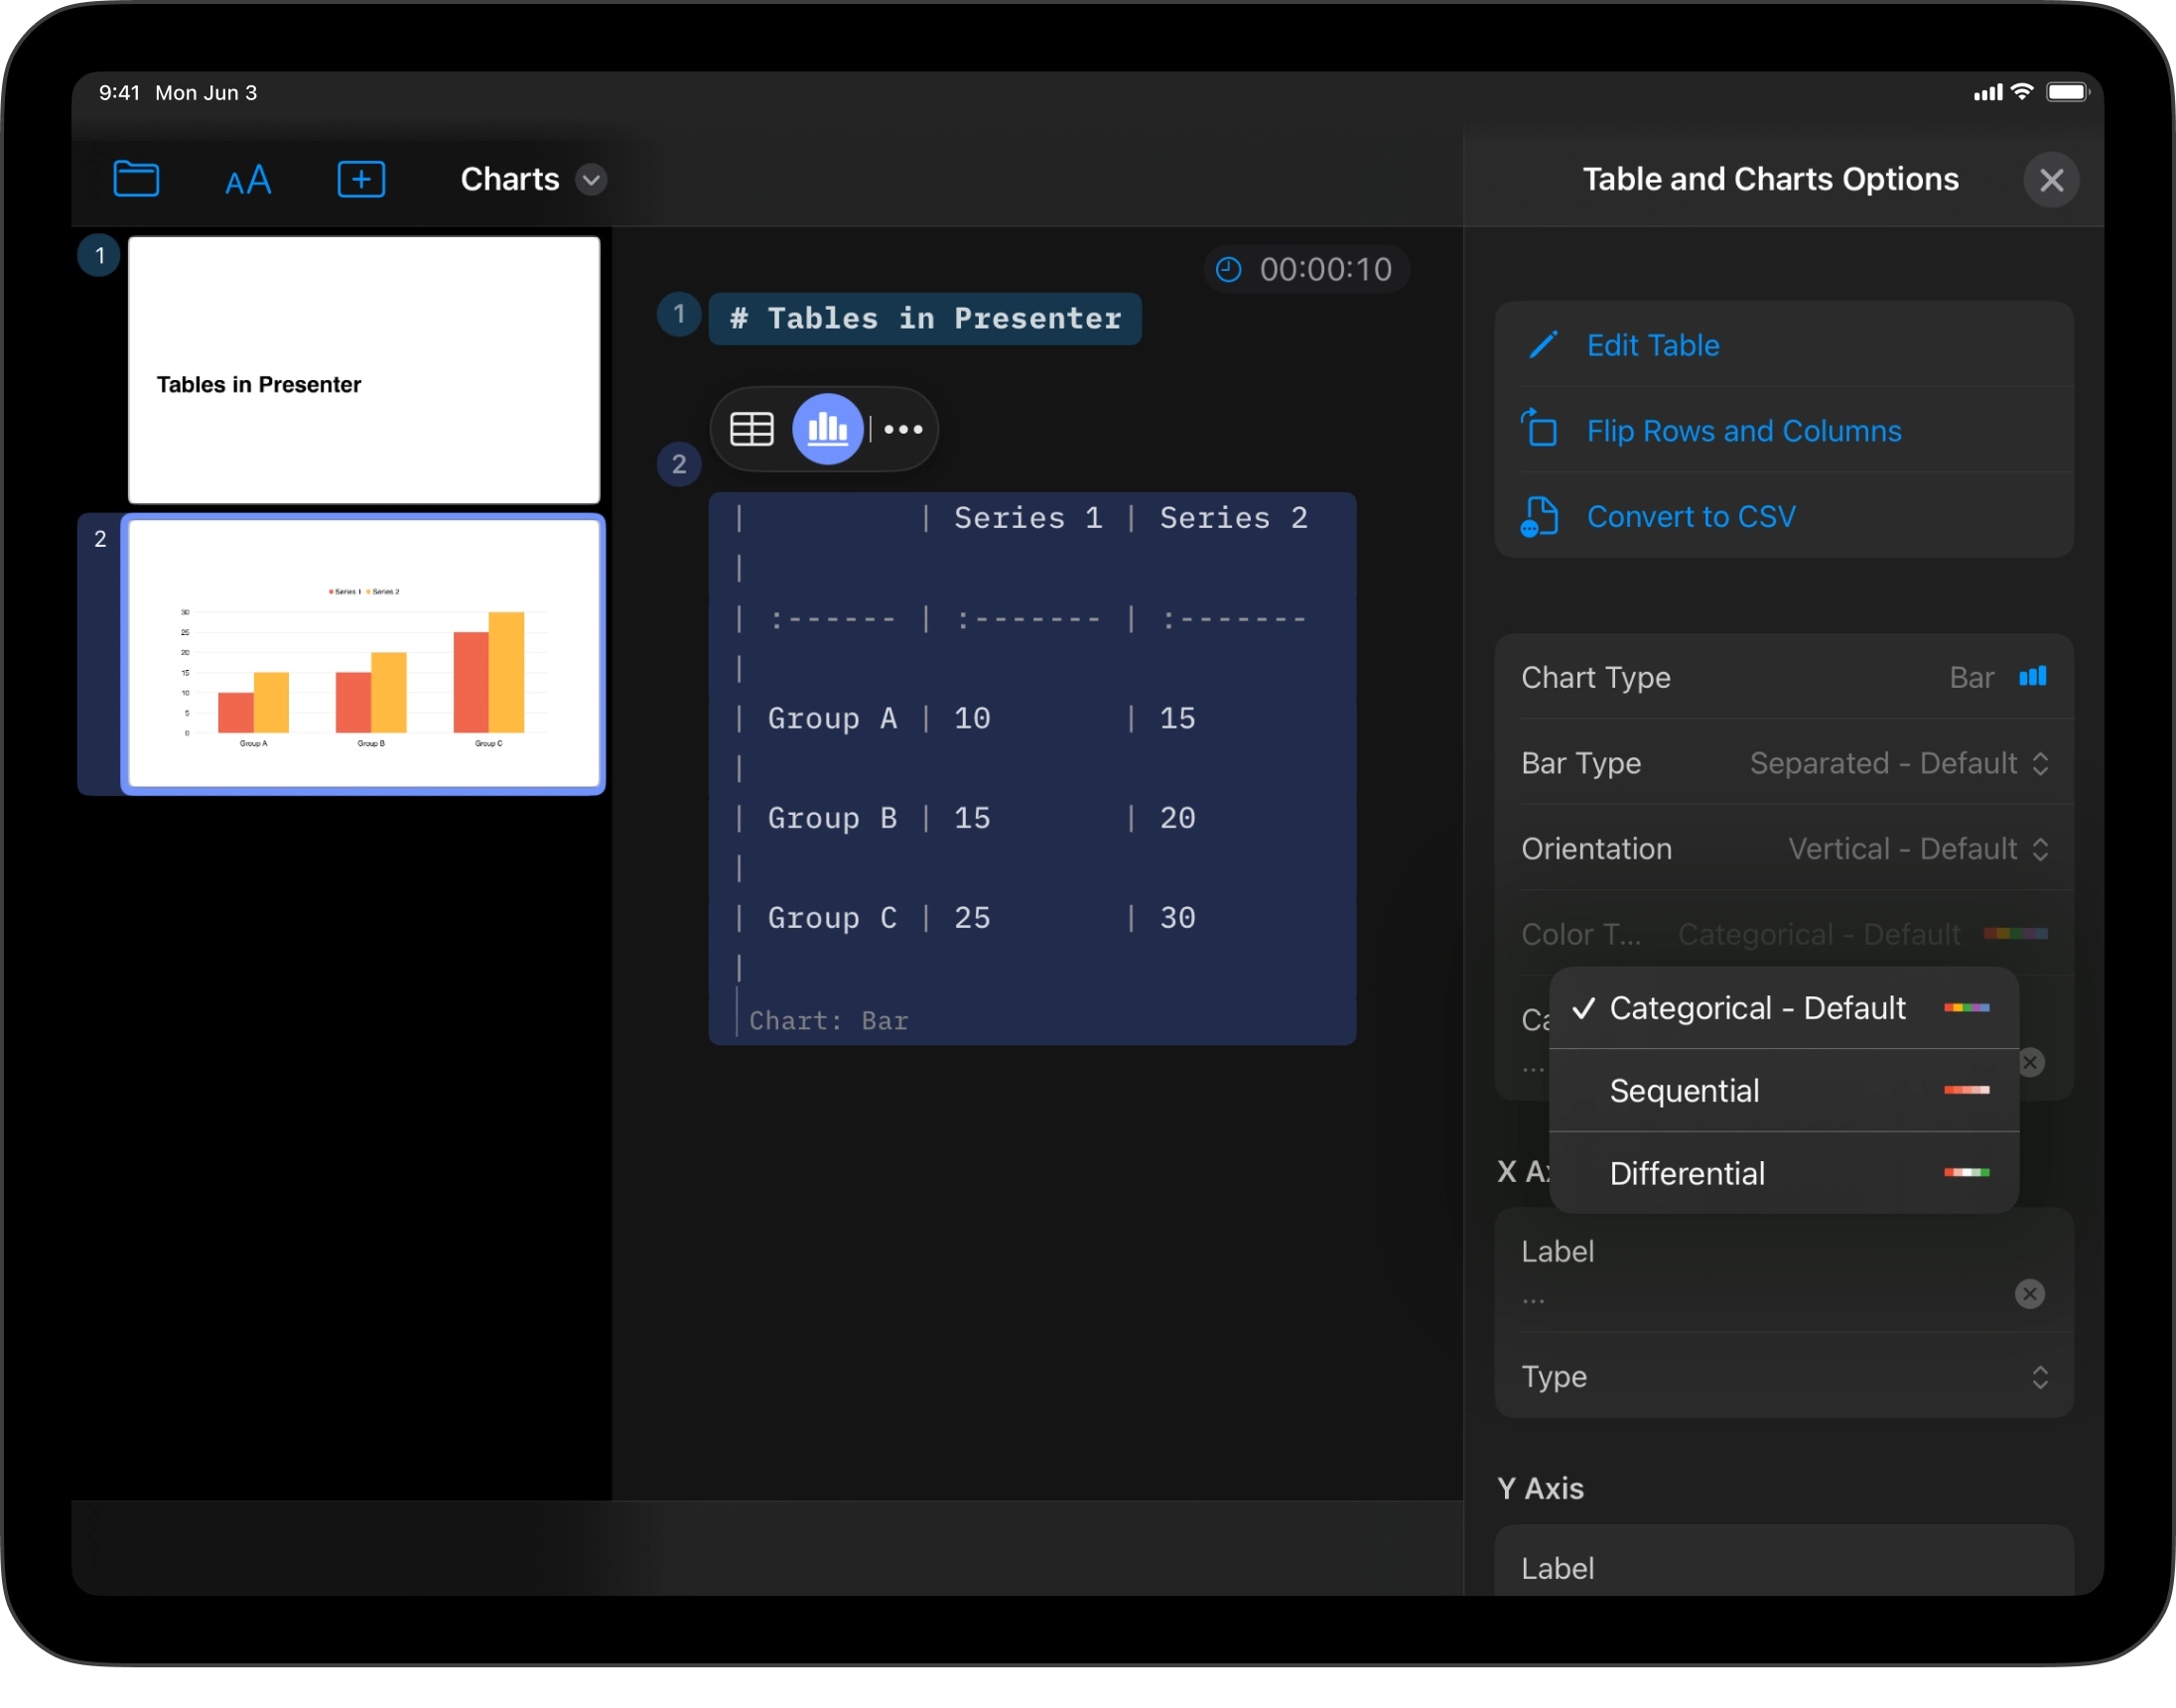Select the bar chart view icon
This screenshot has height=1708, width=2176.
[827, 429]
